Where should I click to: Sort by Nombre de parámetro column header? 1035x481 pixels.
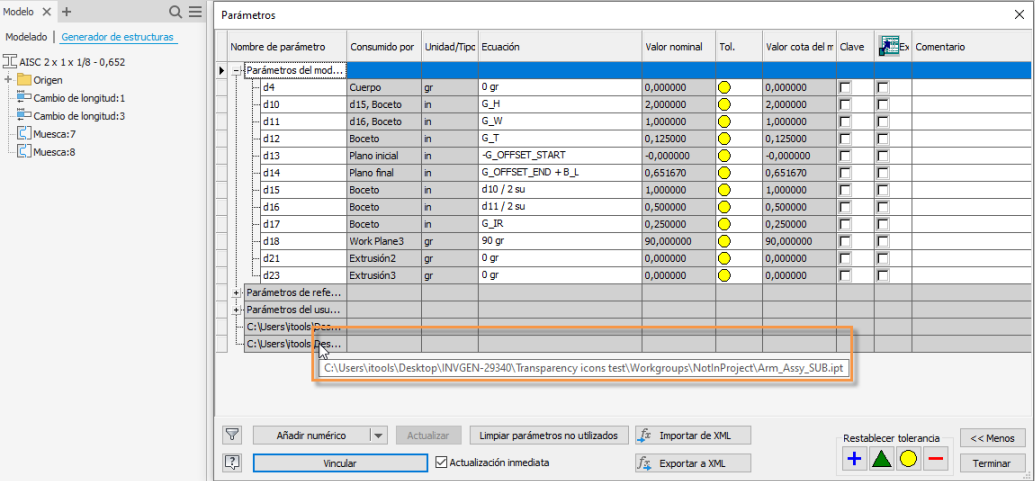(x=287, y=47)
